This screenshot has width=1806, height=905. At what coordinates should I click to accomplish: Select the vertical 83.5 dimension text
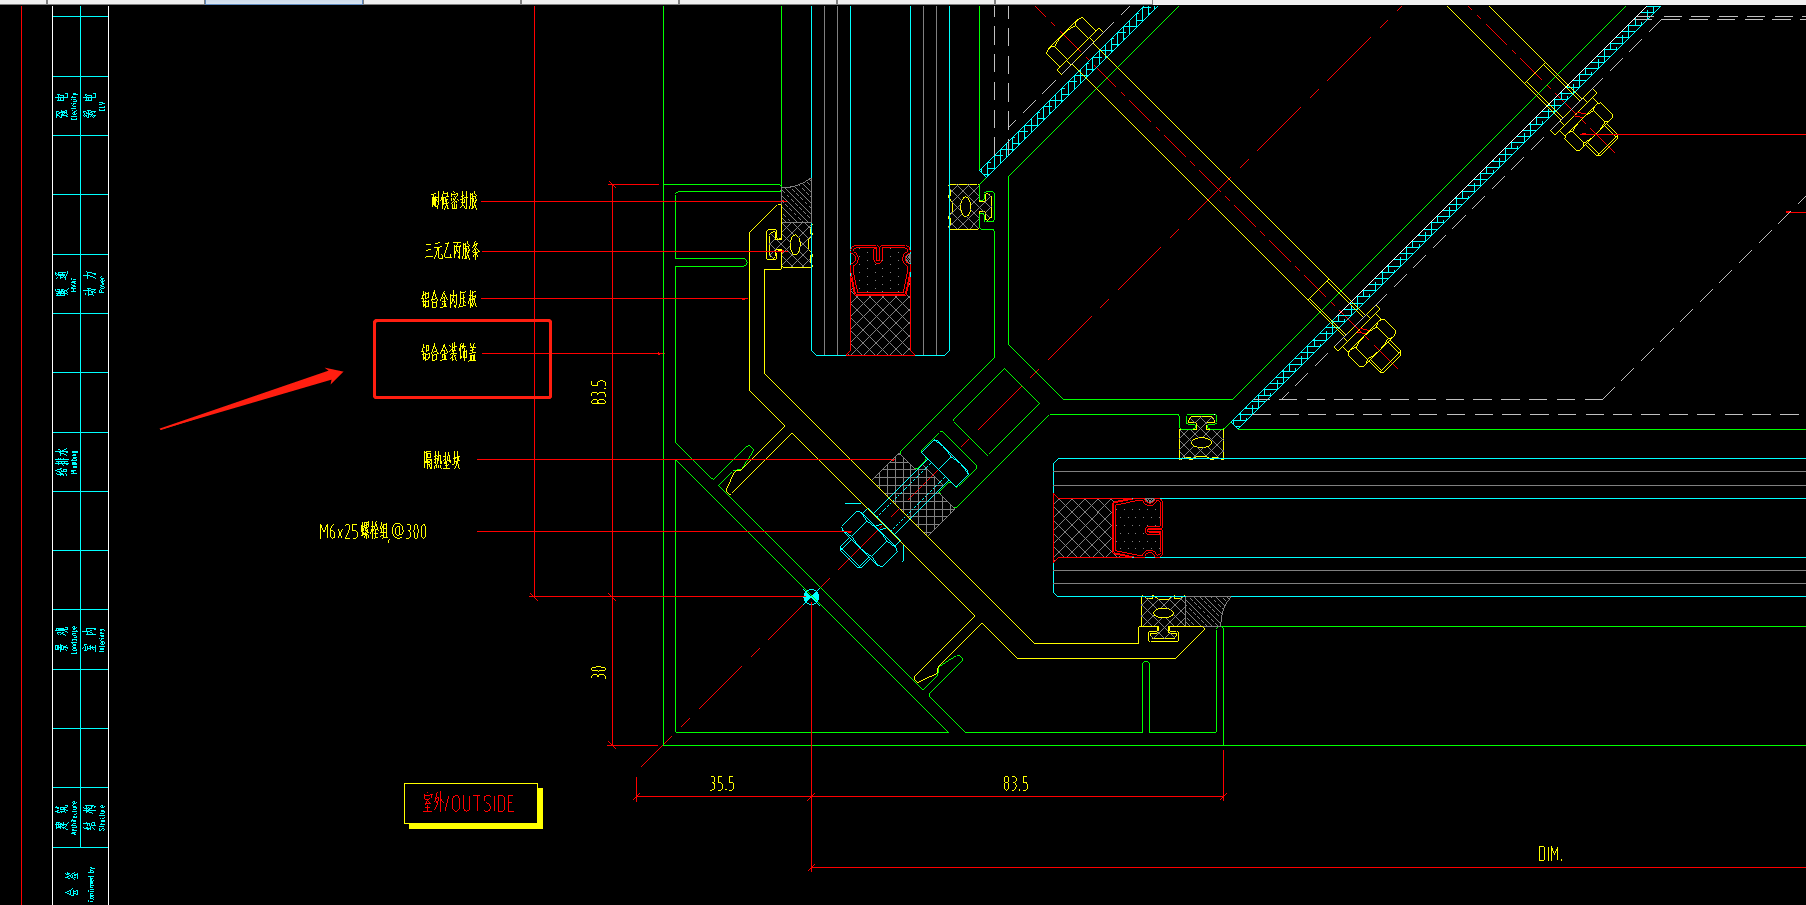click(x=599, y=391)
